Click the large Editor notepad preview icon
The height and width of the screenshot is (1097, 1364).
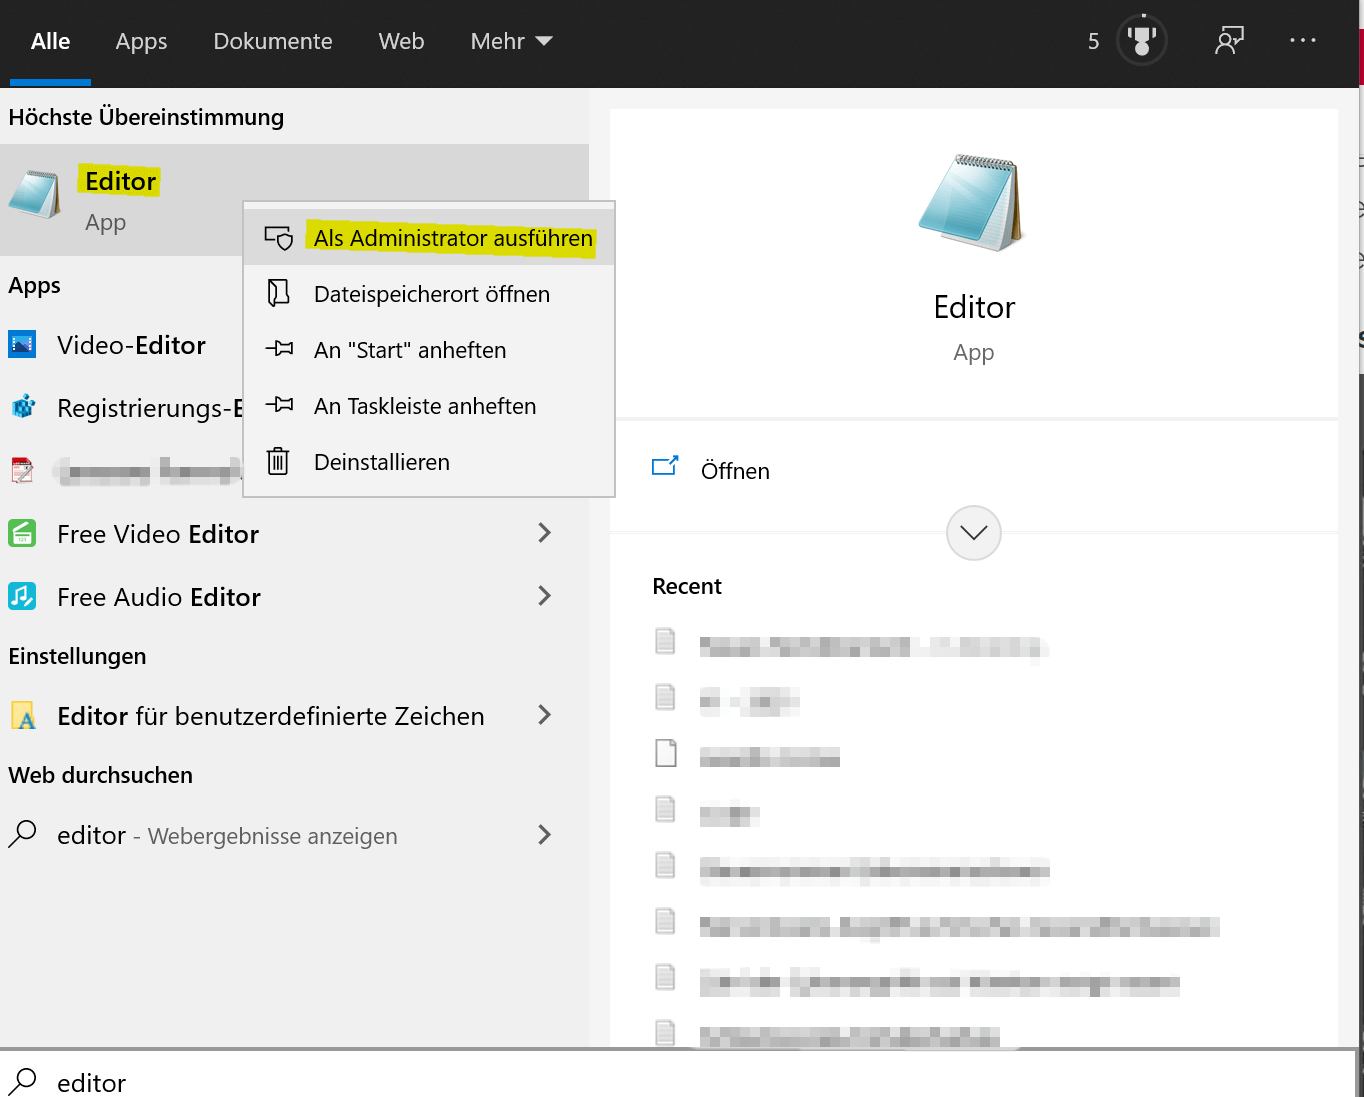pyautogui.click(x=972, y=203)
